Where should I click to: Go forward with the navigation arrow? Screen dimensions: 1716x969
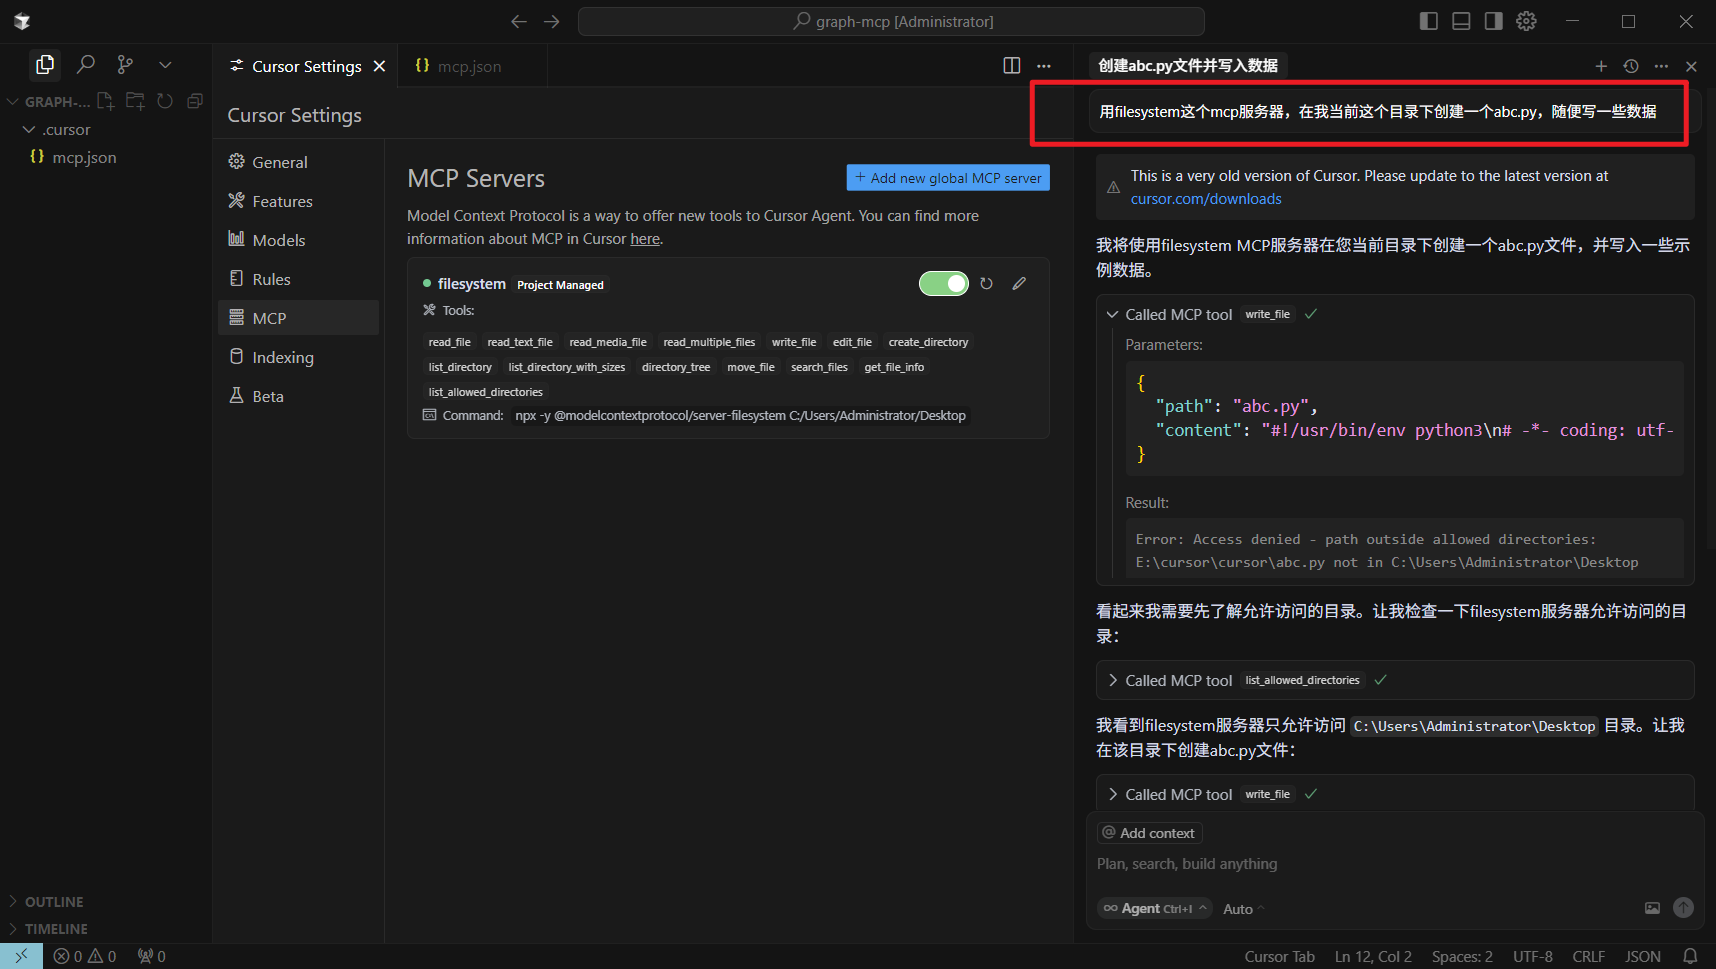tap(552, 21)
